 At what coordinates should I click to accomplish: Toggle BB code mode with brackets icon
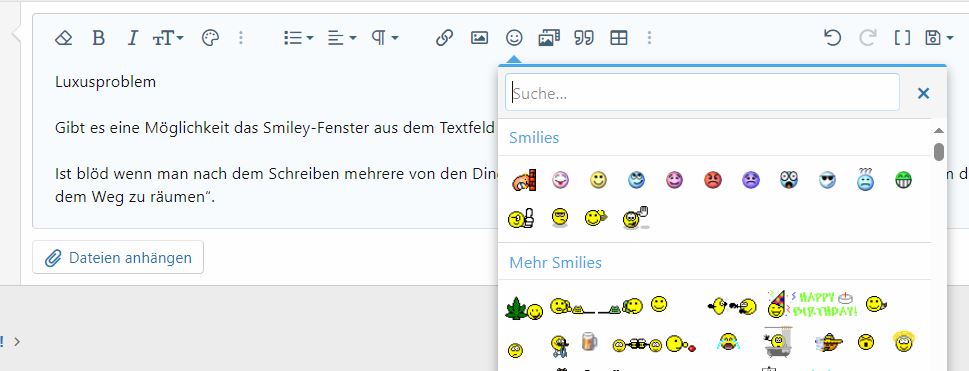[902, 38]
